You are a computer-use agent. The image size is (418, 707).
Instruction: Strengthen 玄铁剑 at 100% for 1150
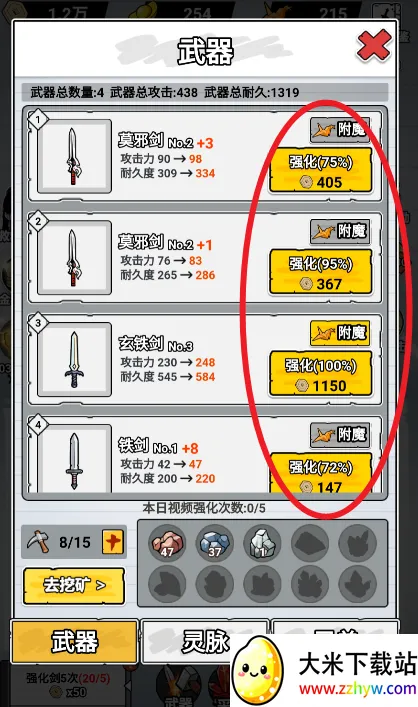(321, 374)
